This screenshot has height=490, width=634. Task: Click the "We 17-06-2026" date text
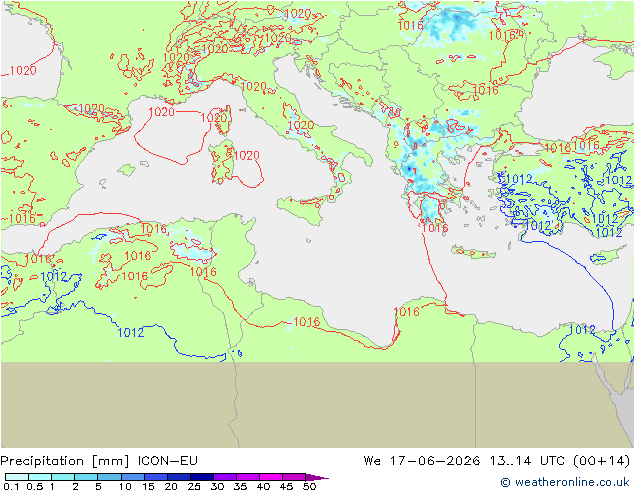coord(422,461)
